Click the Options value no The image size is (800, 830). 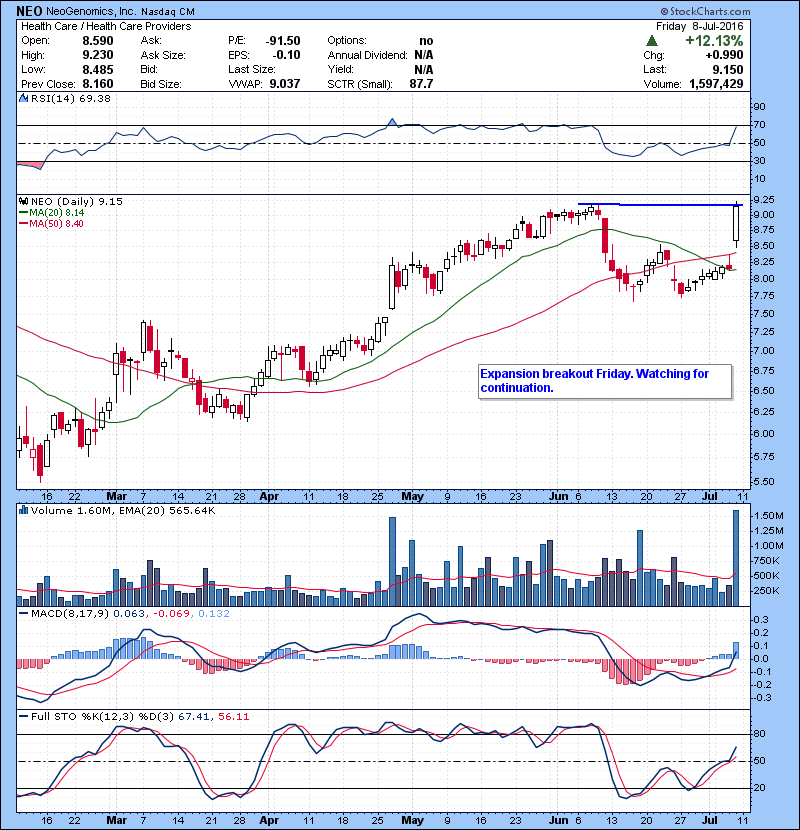coord(426,41)
